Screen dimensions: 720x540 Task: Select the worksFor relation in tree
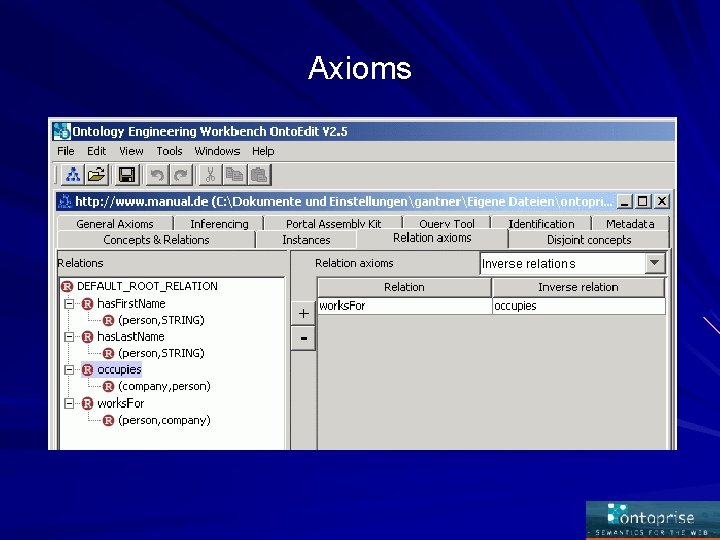[121, 404]
